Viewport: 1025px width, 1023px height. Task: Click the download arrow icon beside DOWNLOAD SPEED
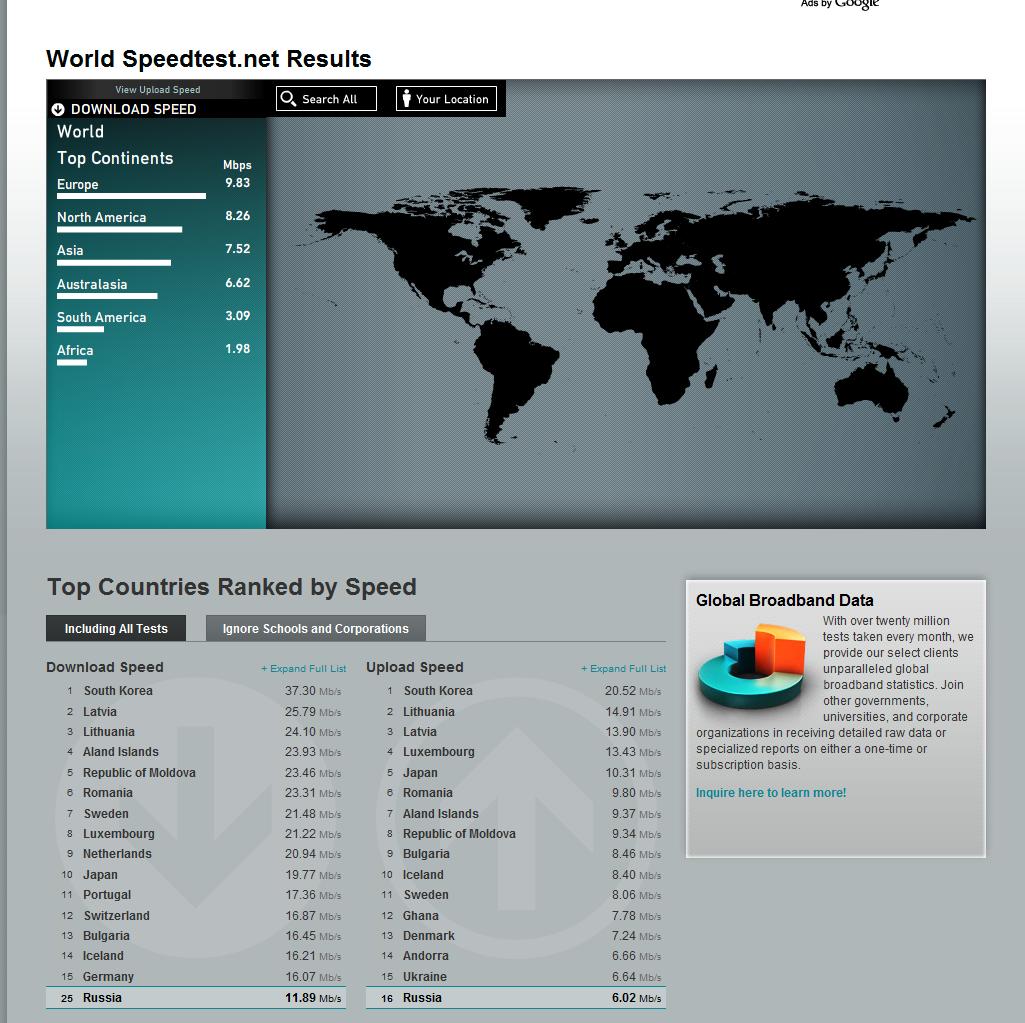pos(58,109)
